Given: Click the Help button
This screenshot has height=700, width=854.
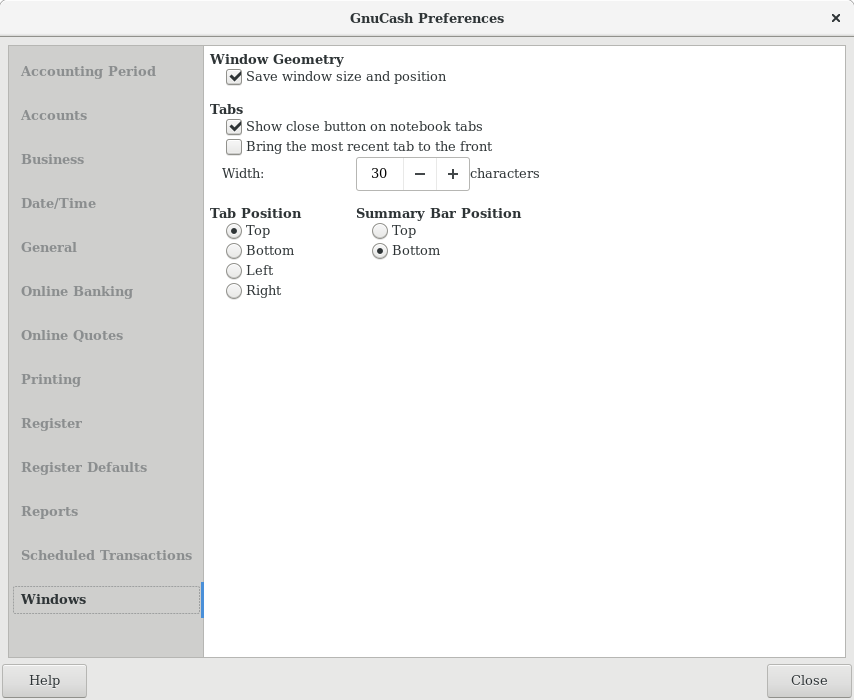Looking at the screenshot, I should click(45, 680).
